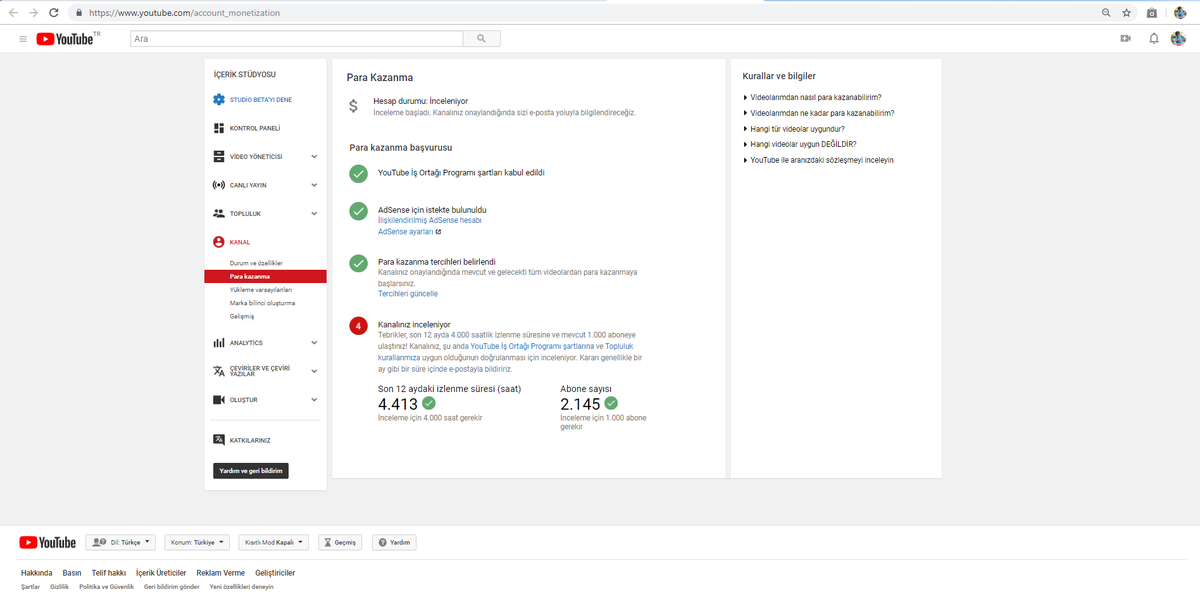Click browser forward arrow
The image size is (1200, 606).
[34, 13]
